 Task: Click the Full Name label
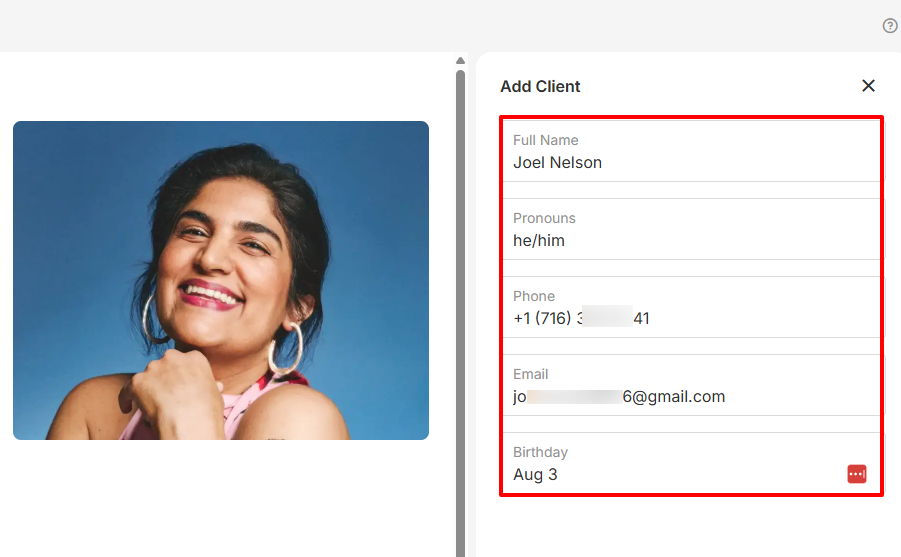546,140
